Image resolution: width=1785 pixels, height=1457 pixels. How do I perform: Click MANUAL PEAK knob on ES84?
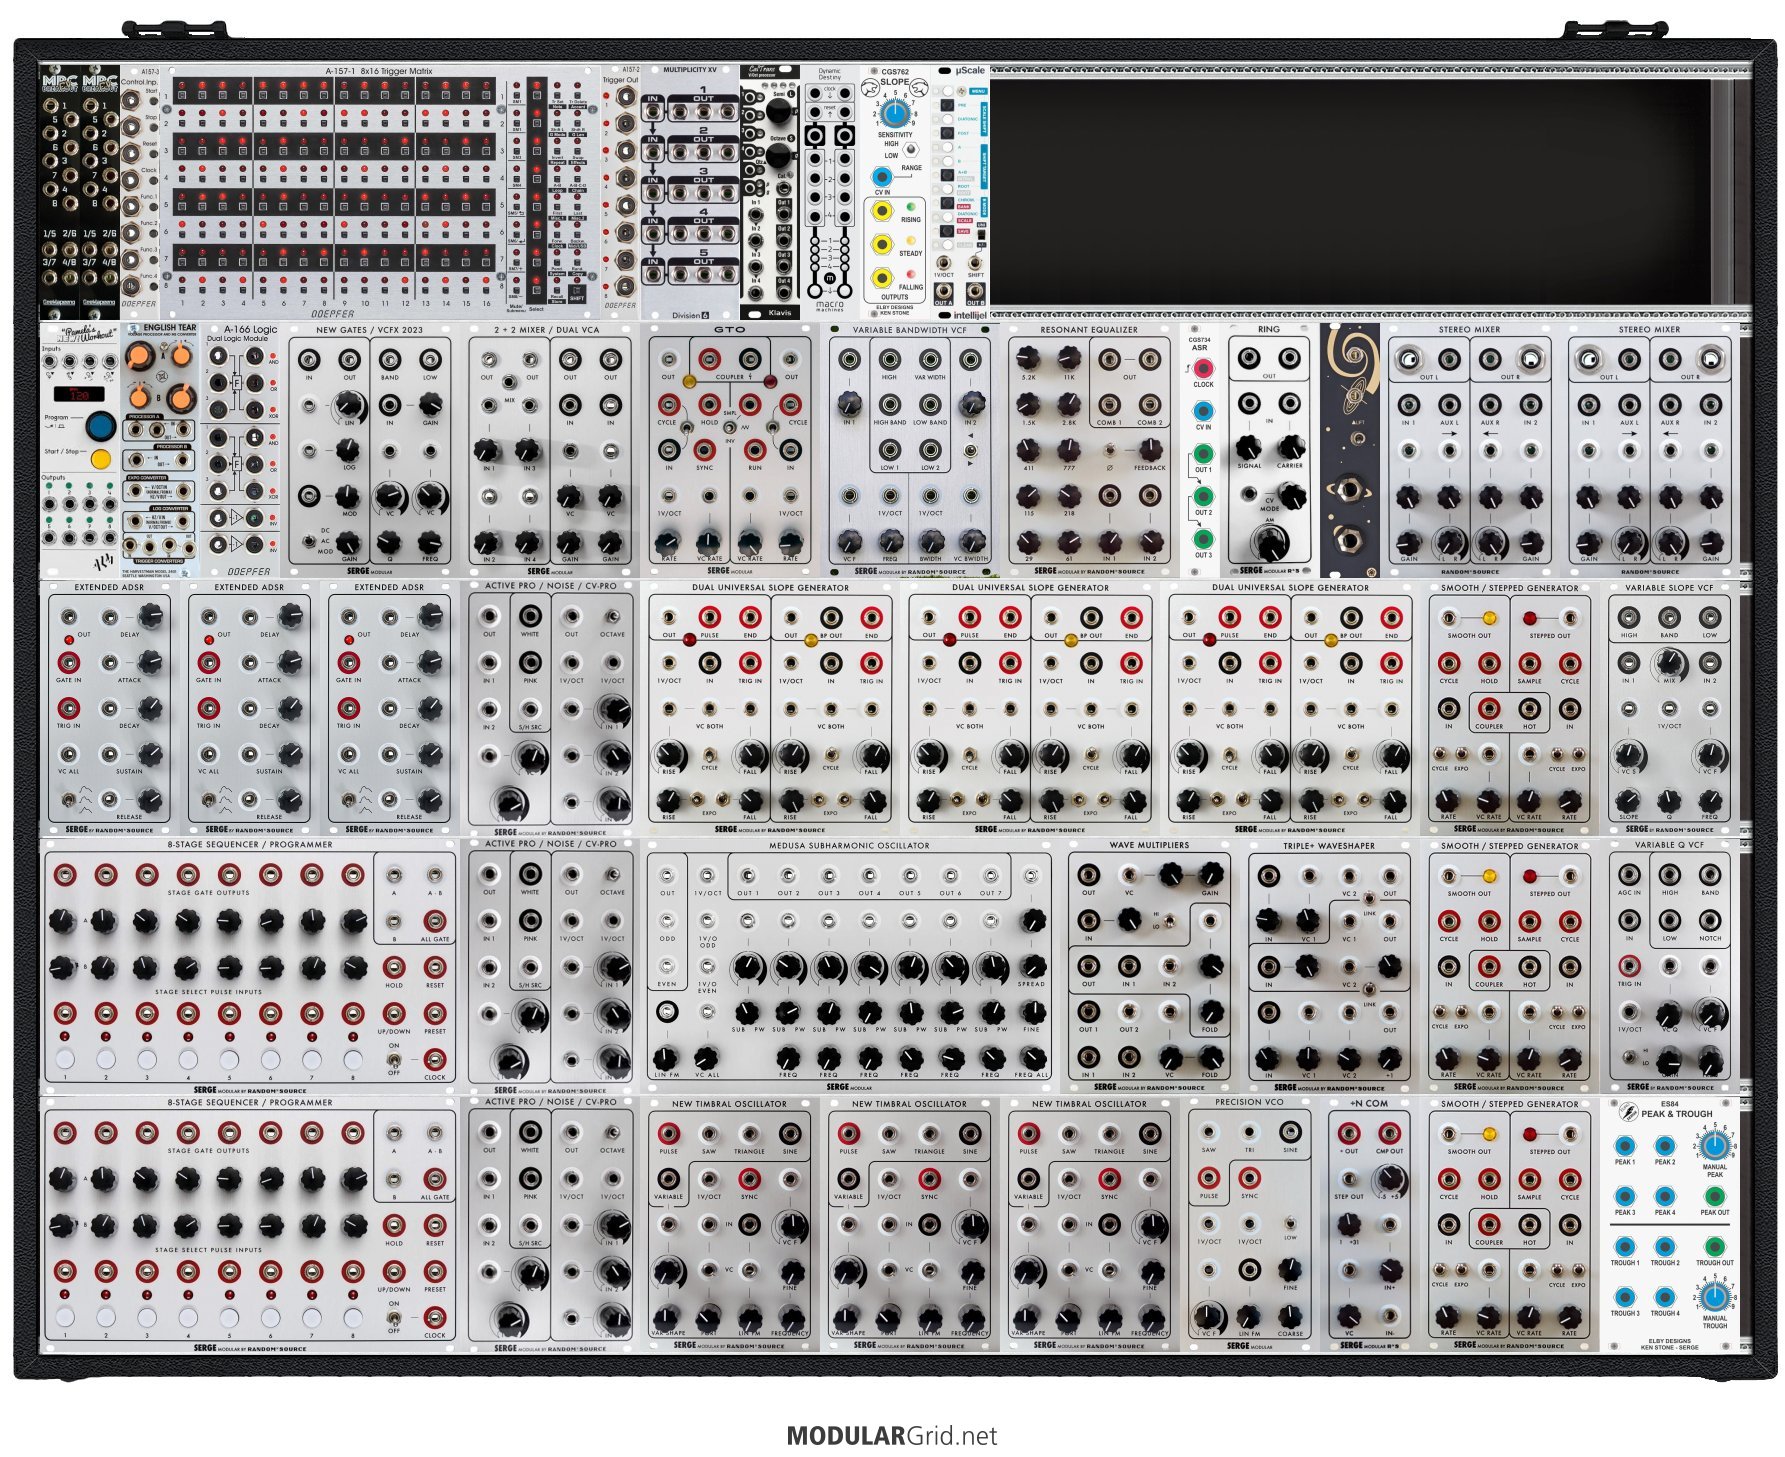[1714, 1145]
